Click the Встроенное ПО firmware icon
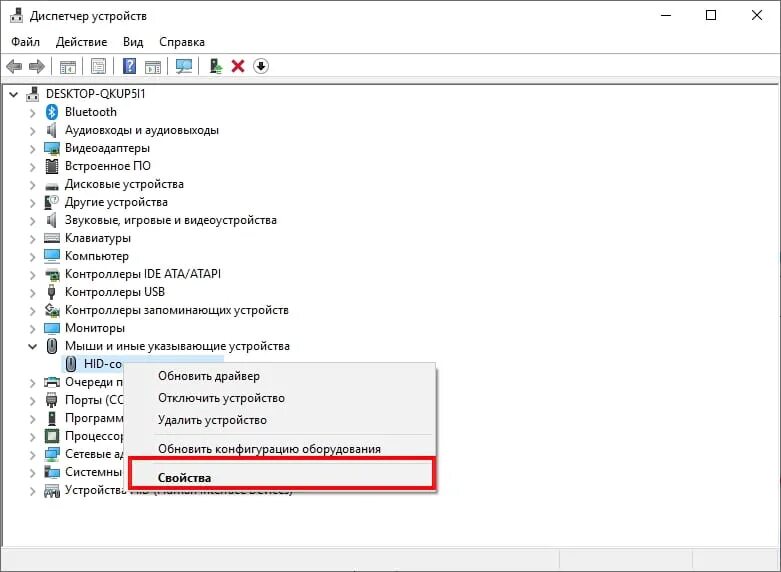The image size is (781, 572). [52, 166]
